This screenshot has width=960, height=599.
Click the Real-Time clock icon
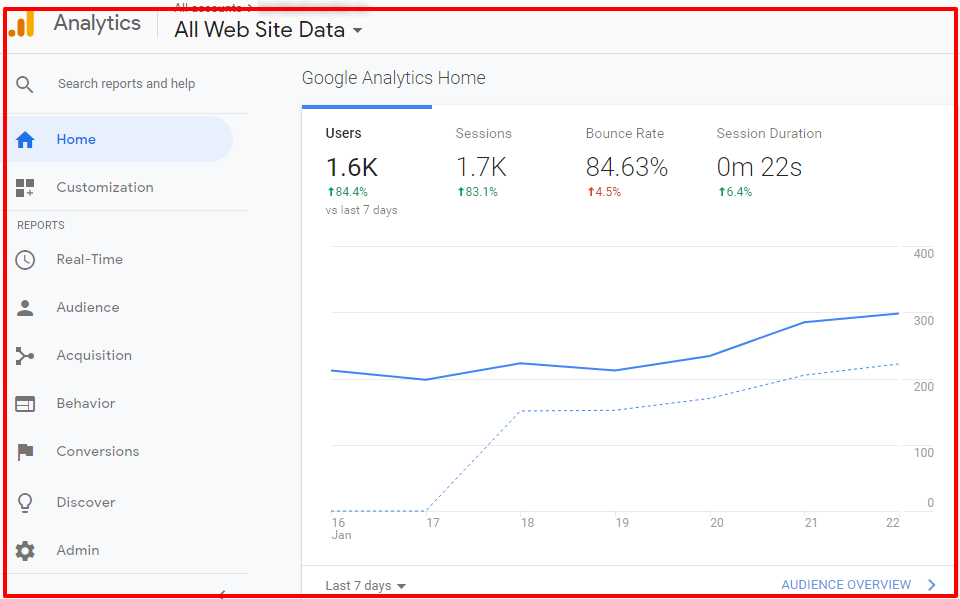24,260
